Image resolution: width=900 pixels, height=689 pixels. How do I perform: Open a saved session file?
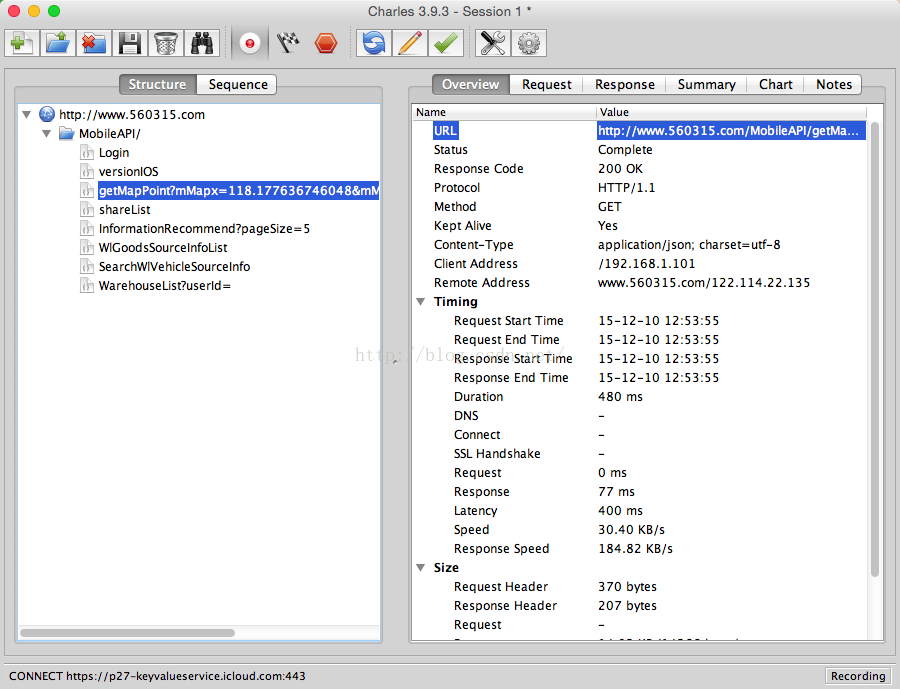coord(58,43)
